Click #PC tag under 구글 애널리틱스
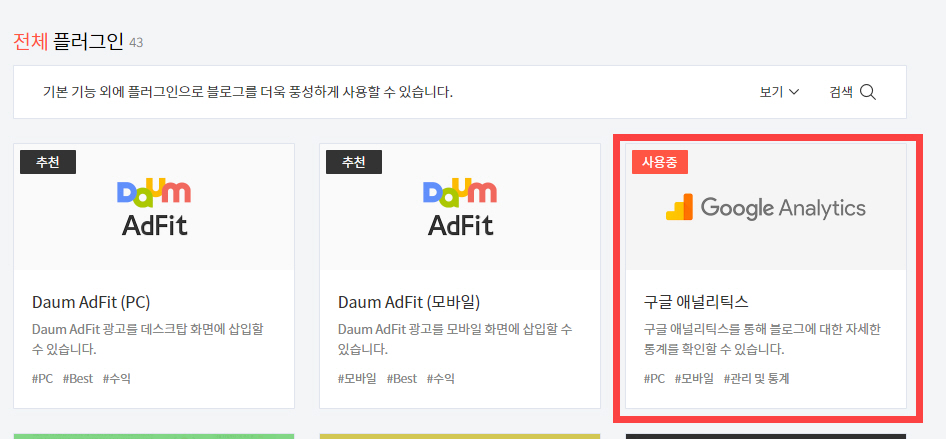946x439 pixels. coord(655,379)
